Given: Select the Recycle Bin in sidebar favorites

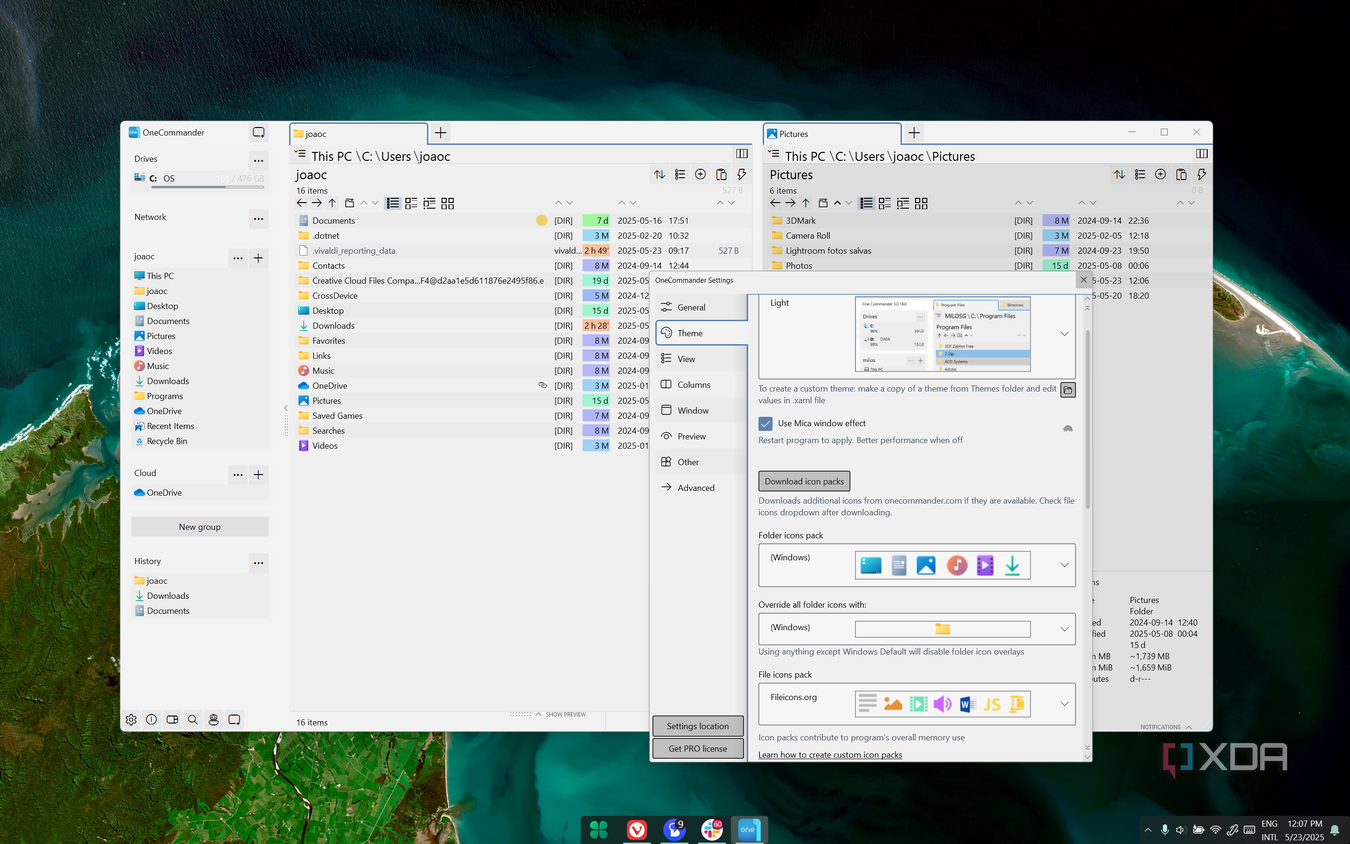Looking at the screenshot, I should point(167,441).
